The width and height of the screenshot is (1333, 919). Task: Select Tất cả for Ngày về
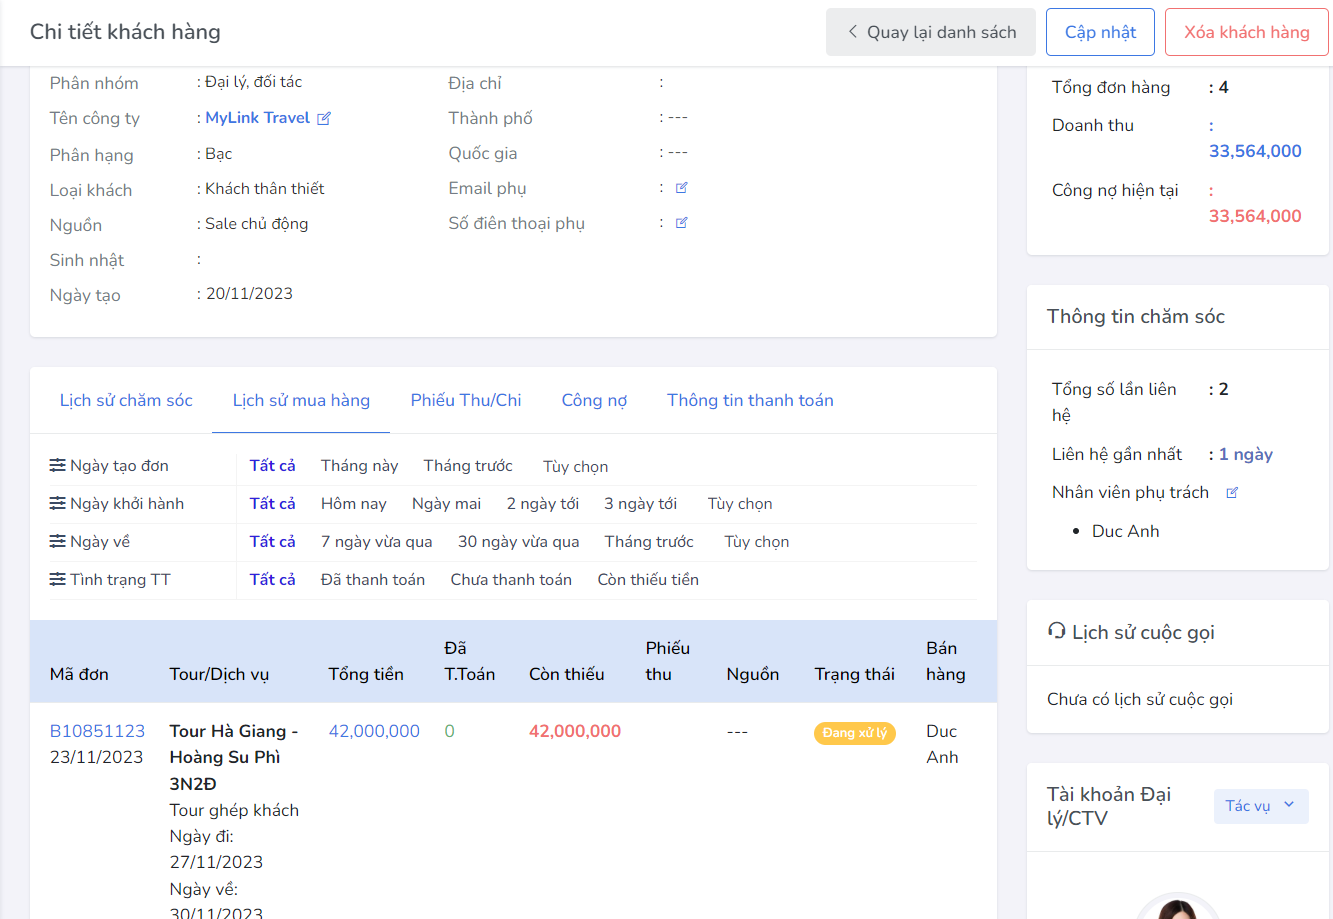coord(273,542)
